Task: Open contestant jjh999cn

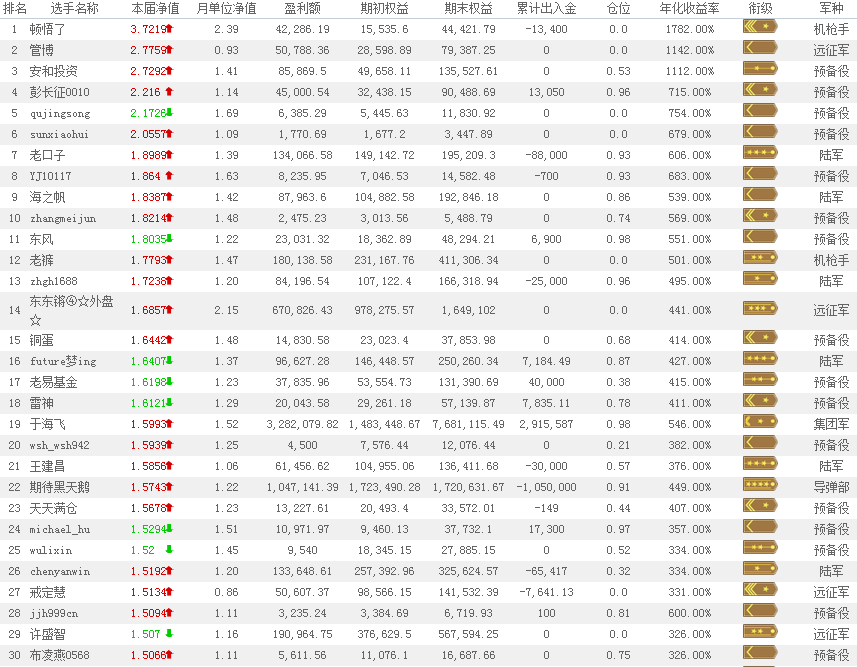Action: click(x=54, y=613)
